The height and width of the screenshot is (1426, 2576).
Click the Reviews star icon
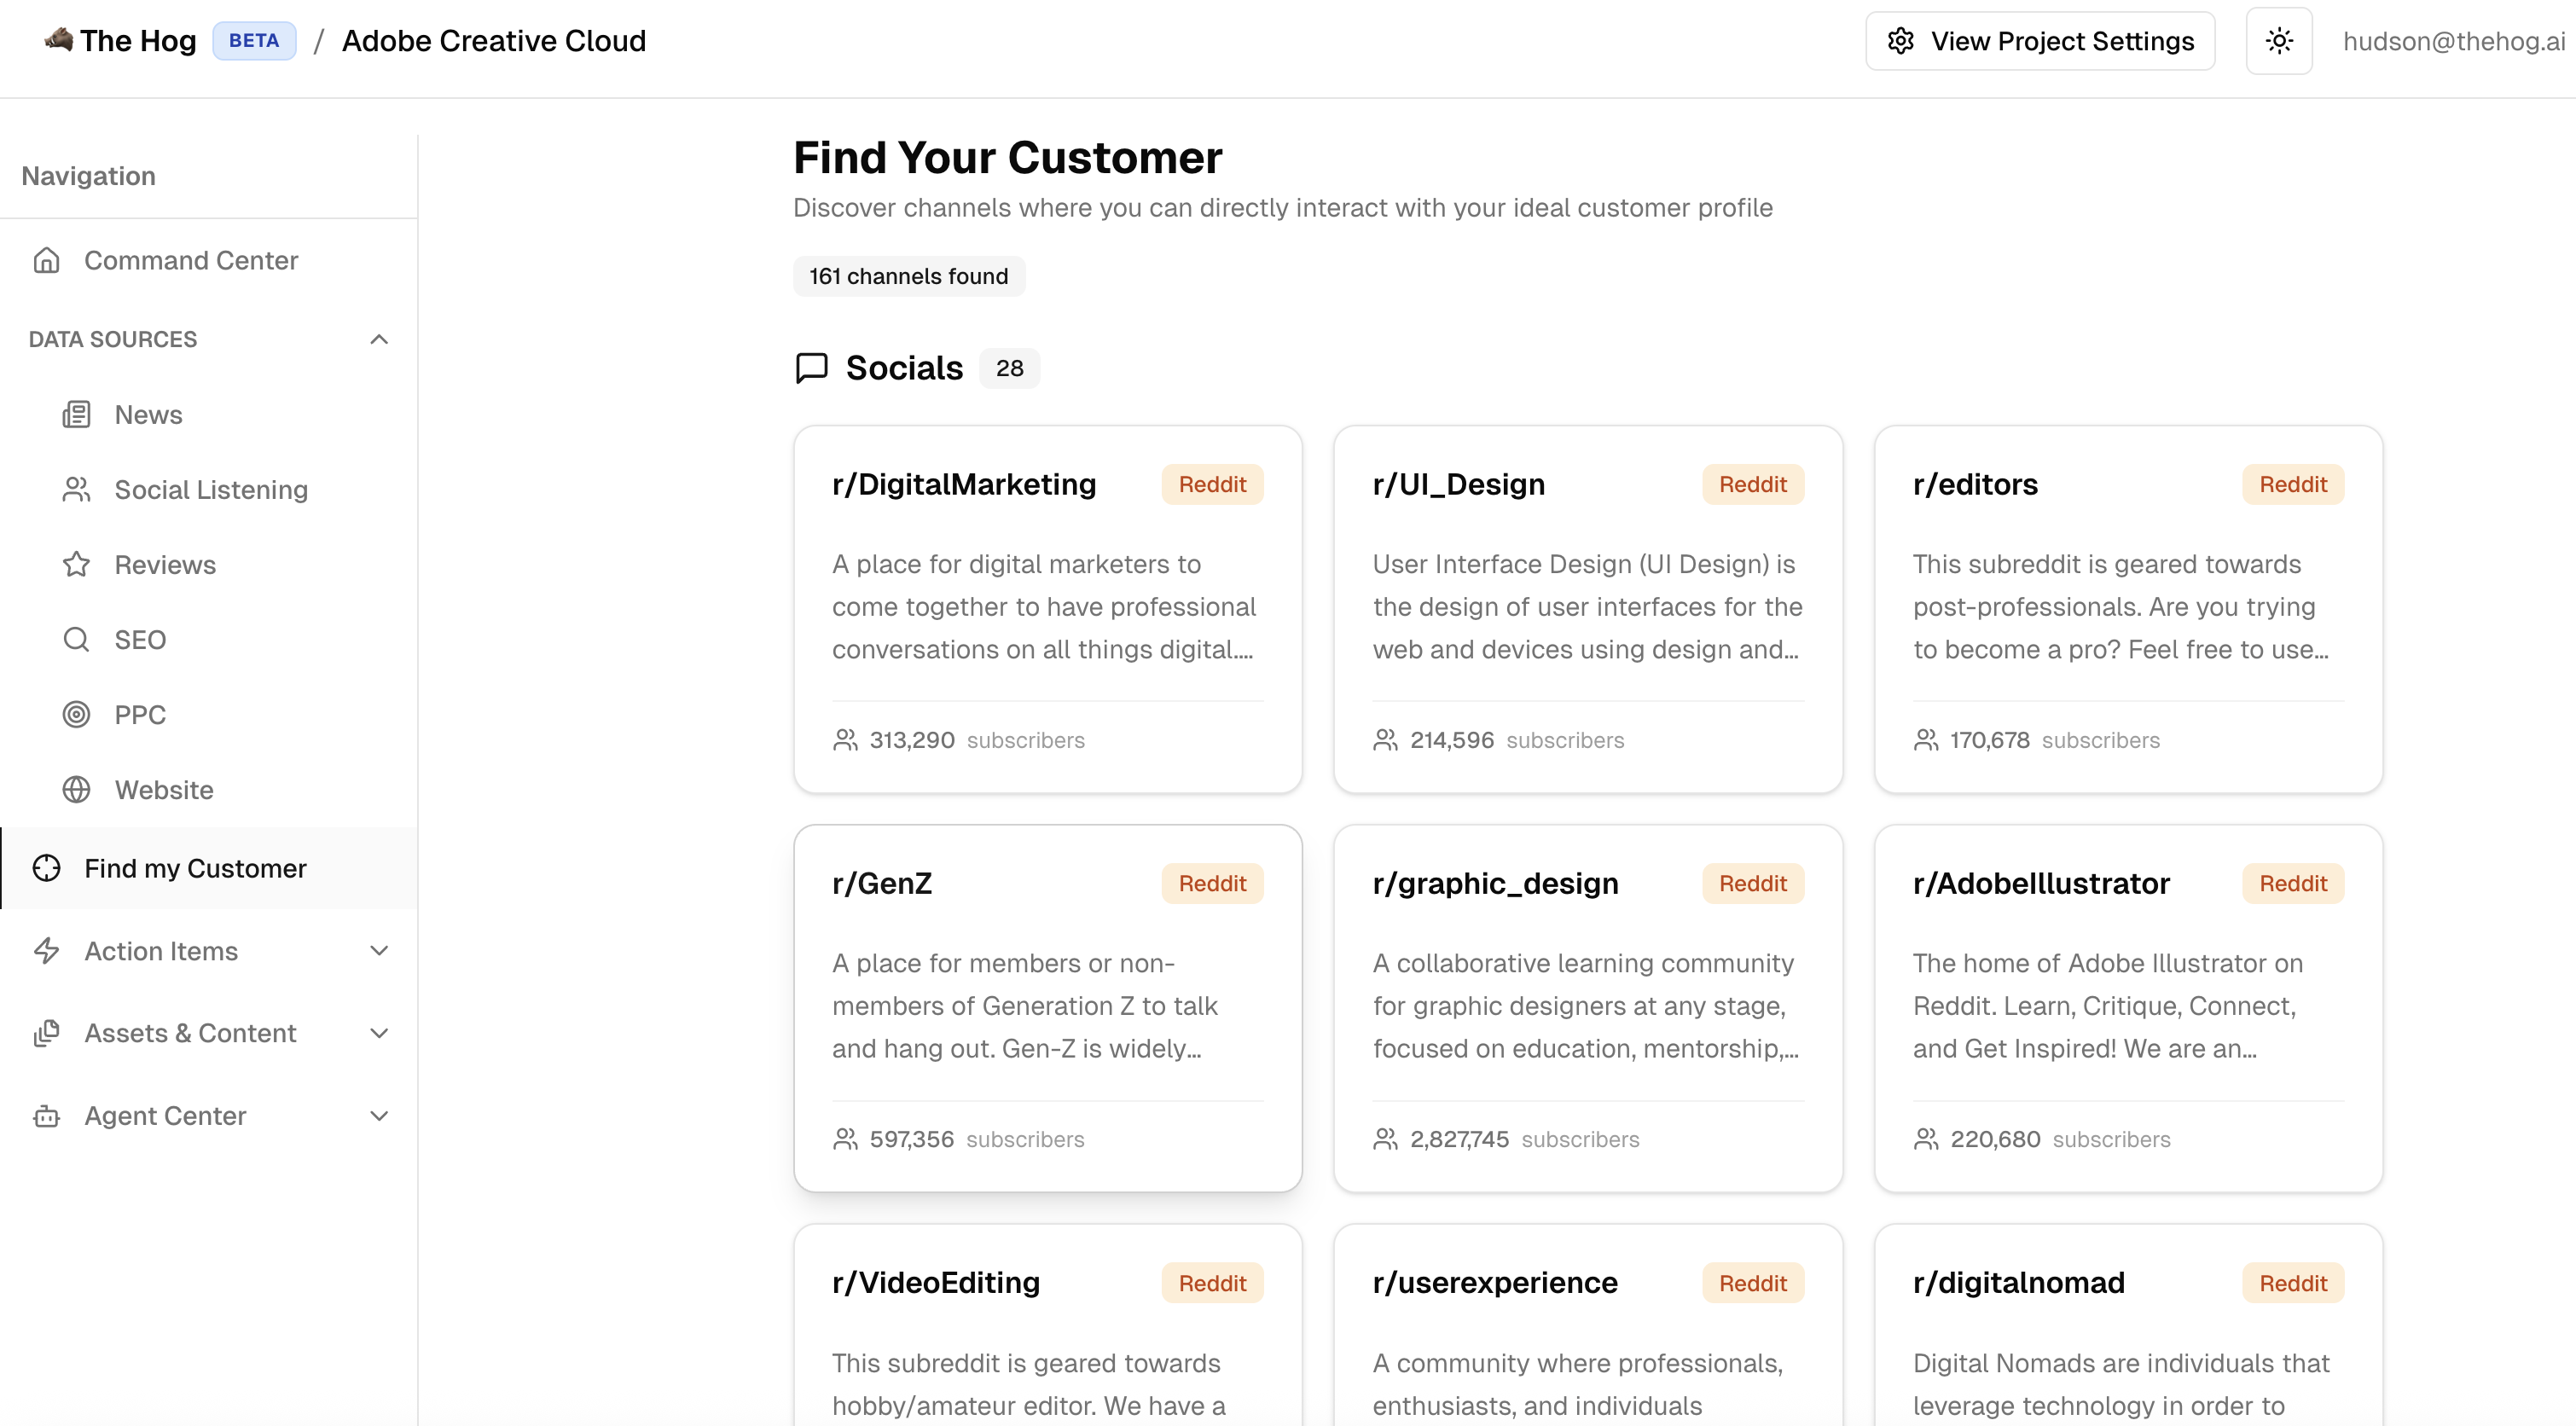(77, 564)
